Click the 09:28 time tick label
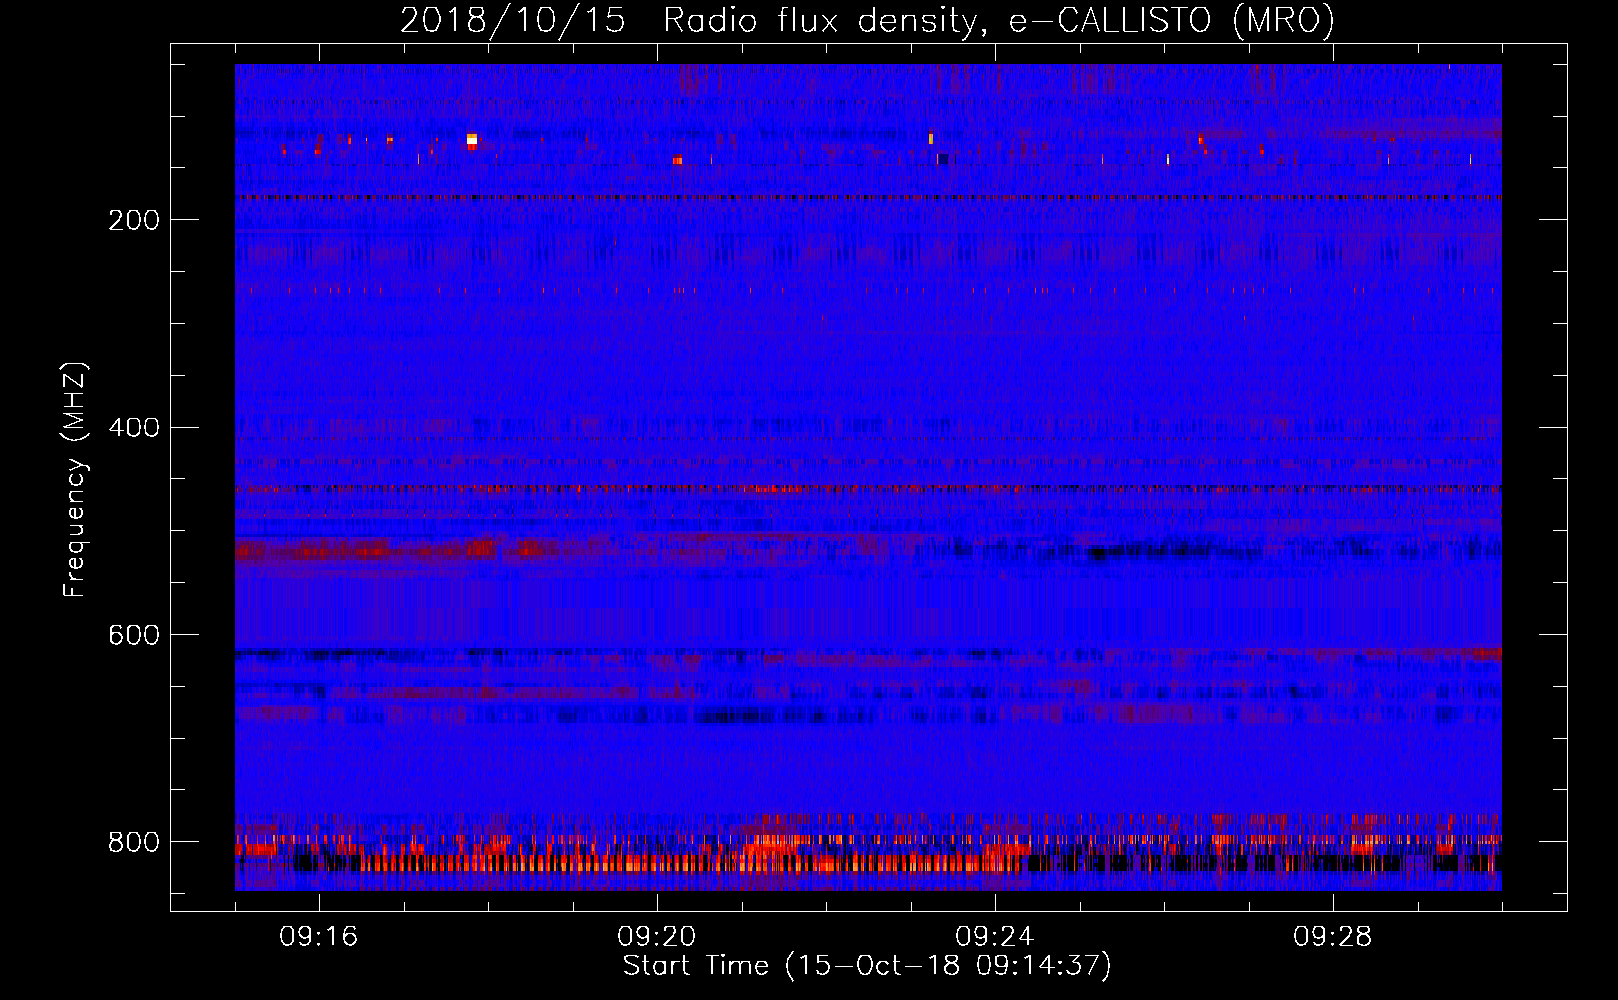This screenshot has width=1618, height=1000. click(x=1333, y=937)
